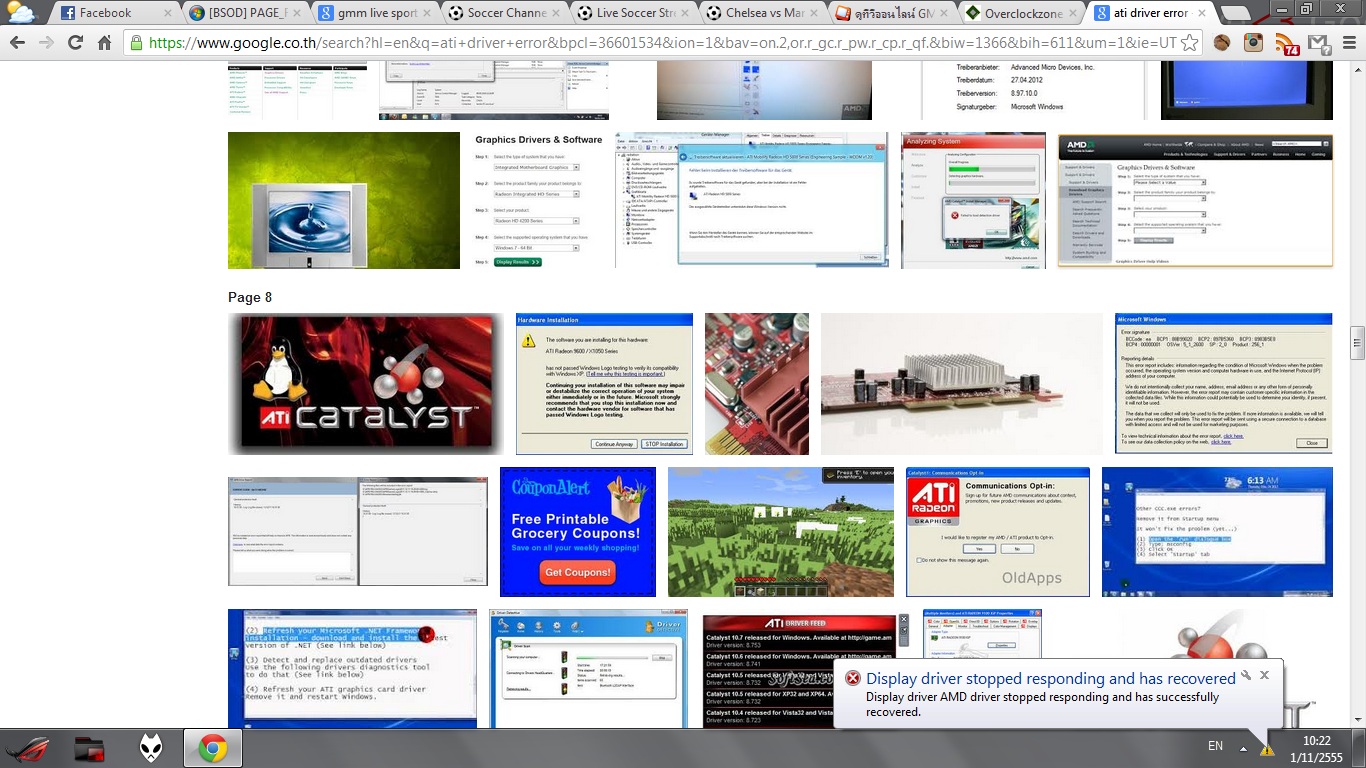Screen dimensions: 1366x768
Task: Open the red graphics card heatsink image
Action: (x=962, y=384)
